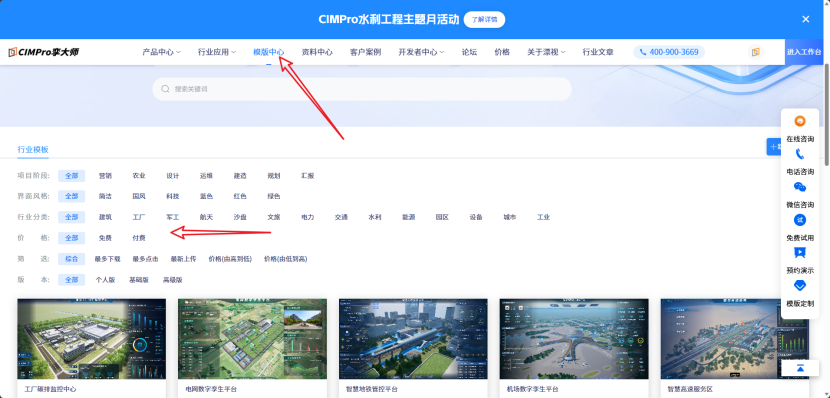The width and height of the screenshot is (830, 398).
Task: Sort by 最多下载
Action: [x=107, y=259]
